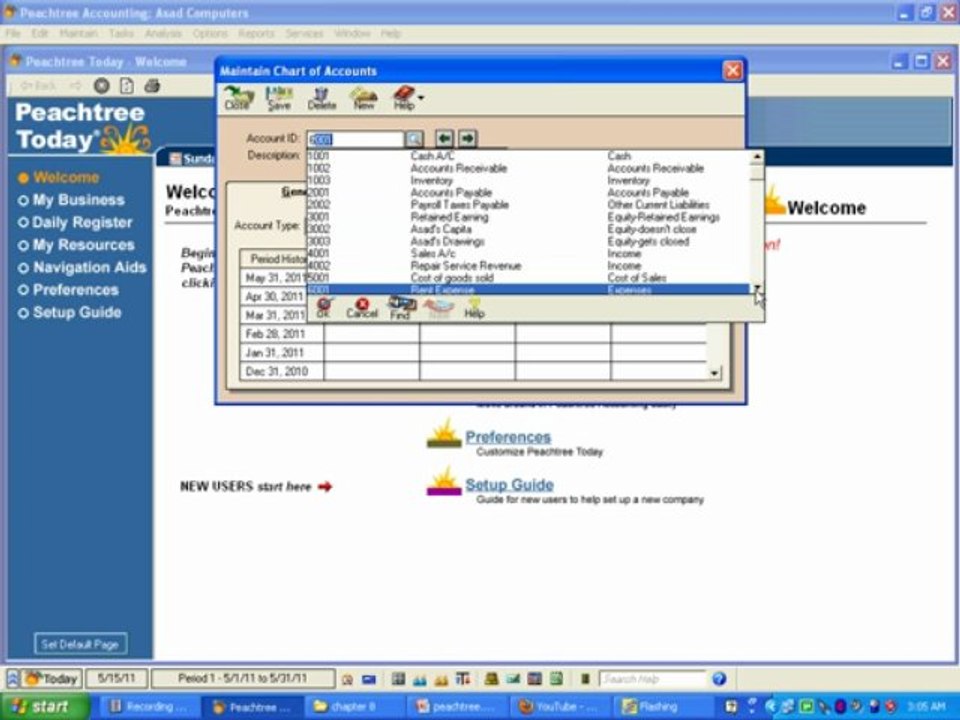Viewport: 960px width, 720px height.
Task: Click lookup list scrollbar up arrow
Action: click(x=757, y=157)
